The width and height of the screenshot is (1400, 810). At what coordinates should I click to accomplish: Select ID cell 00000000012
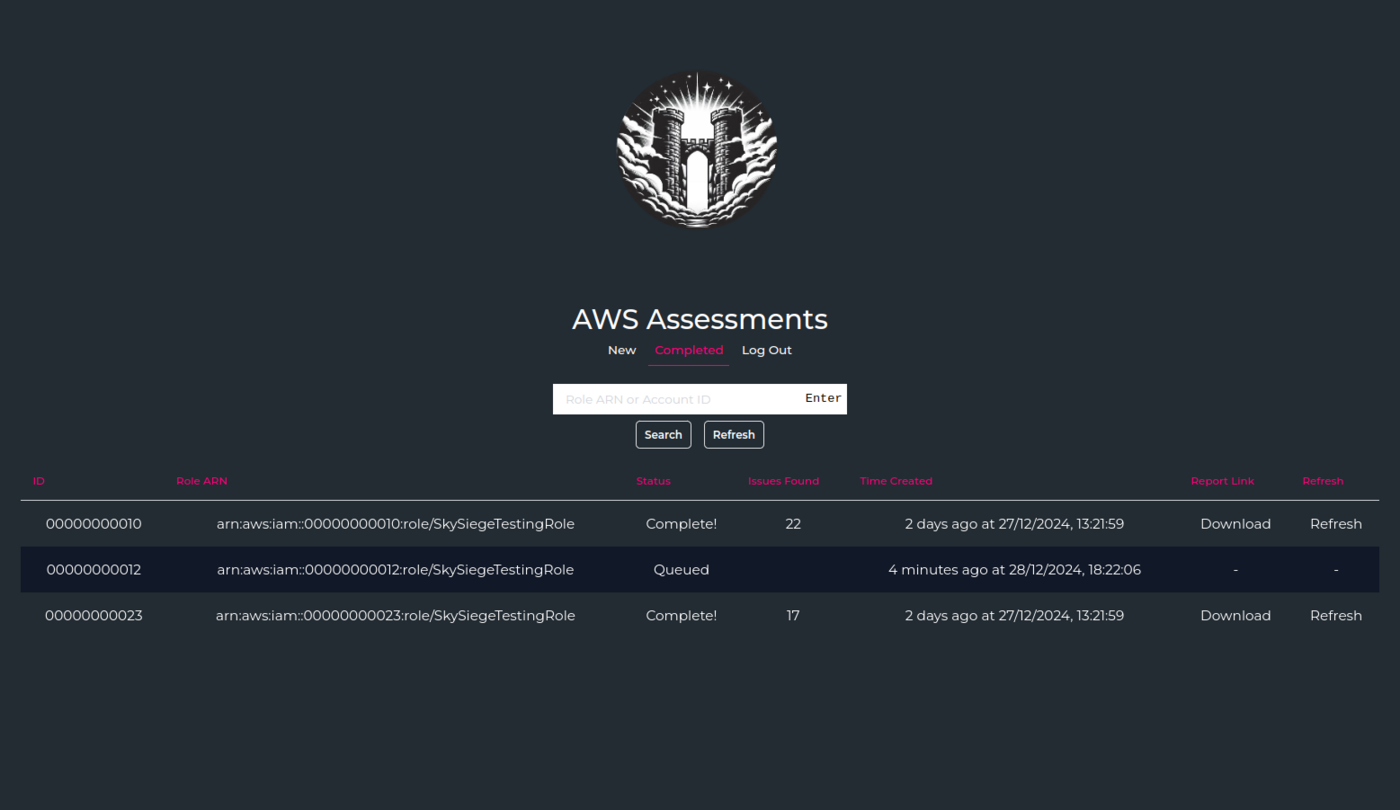[94, 570]
